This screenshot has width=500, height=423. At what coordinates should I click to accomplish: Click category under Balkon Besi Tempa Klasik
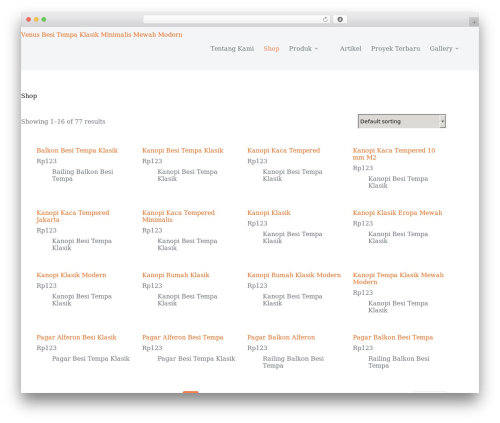(83, 175)
